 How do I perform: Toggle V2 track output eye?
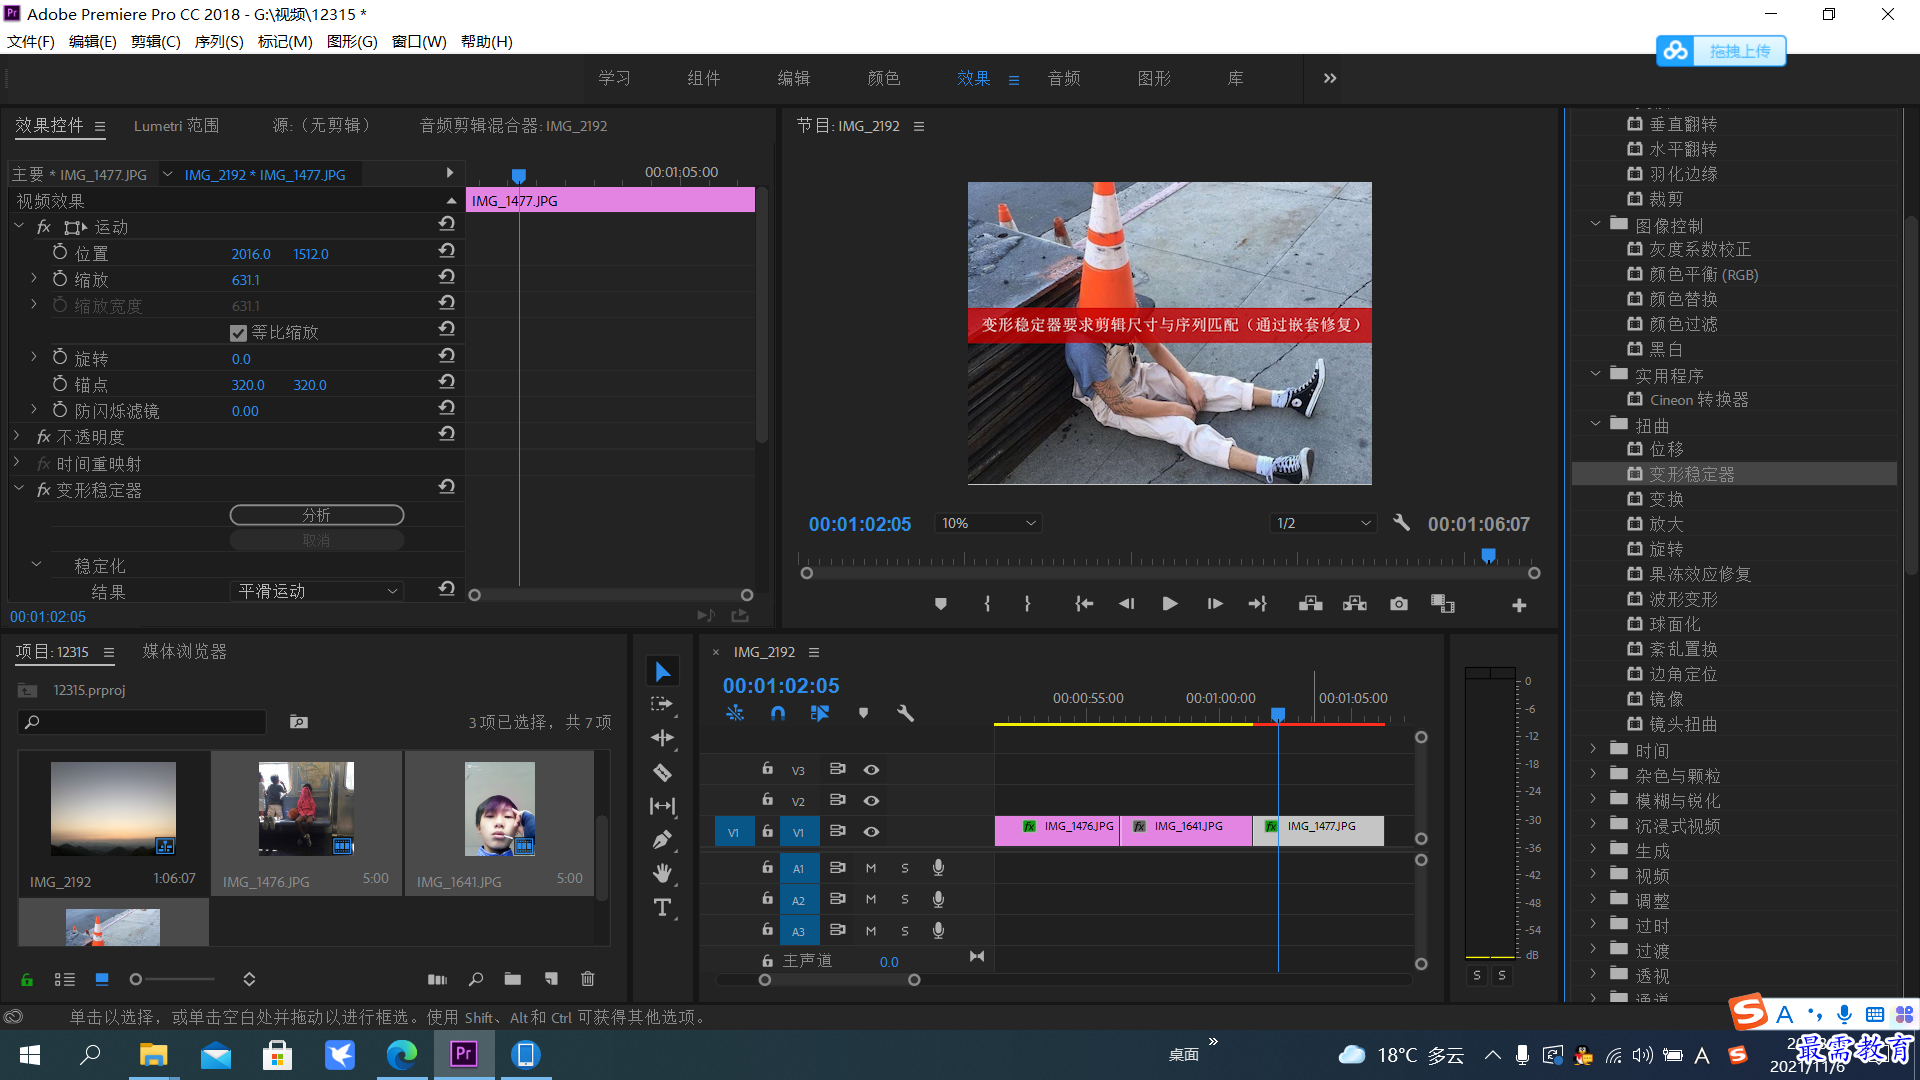pyautogui.click(x=871, y=801)
